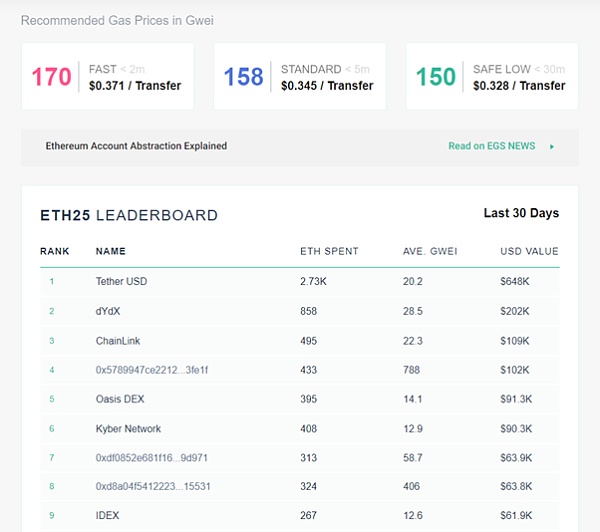Click rank number 1 in leaderboard

click(52, 281)
